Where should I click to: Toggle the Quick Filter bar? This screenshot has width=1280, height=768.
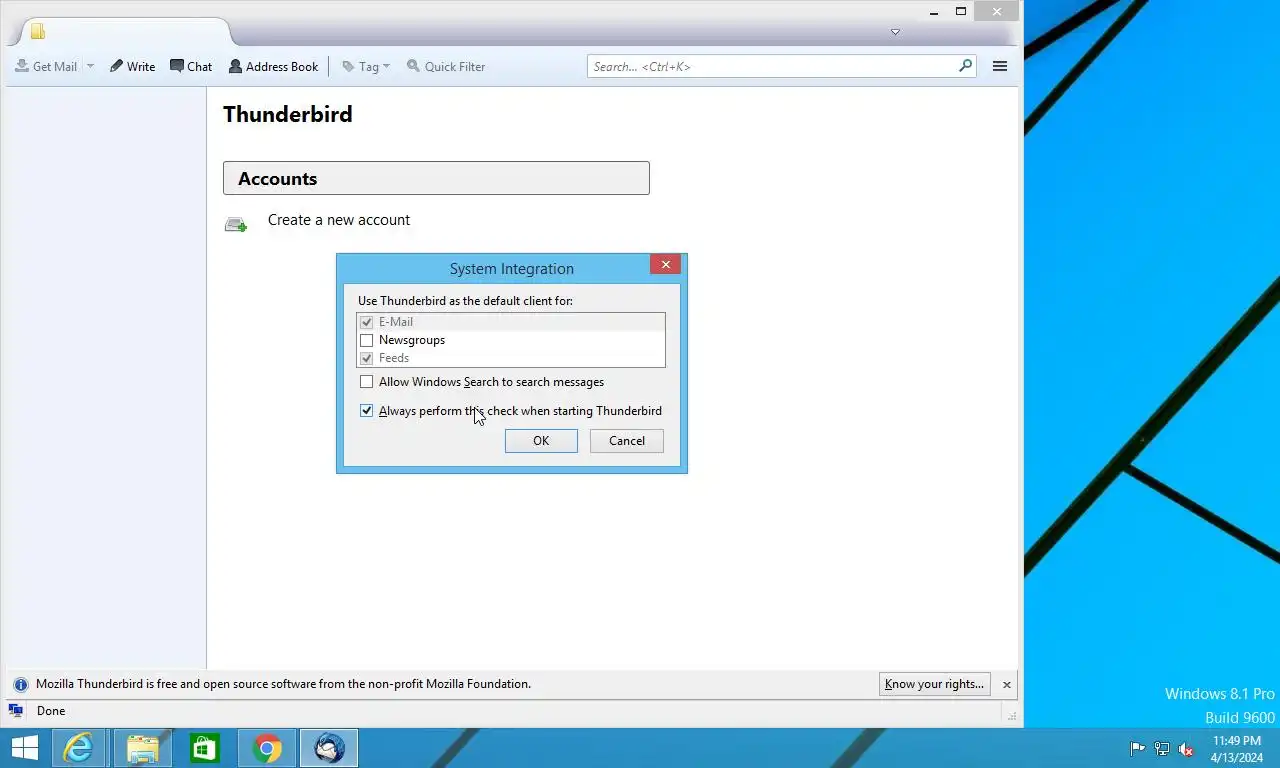click(x=446, y=66)
